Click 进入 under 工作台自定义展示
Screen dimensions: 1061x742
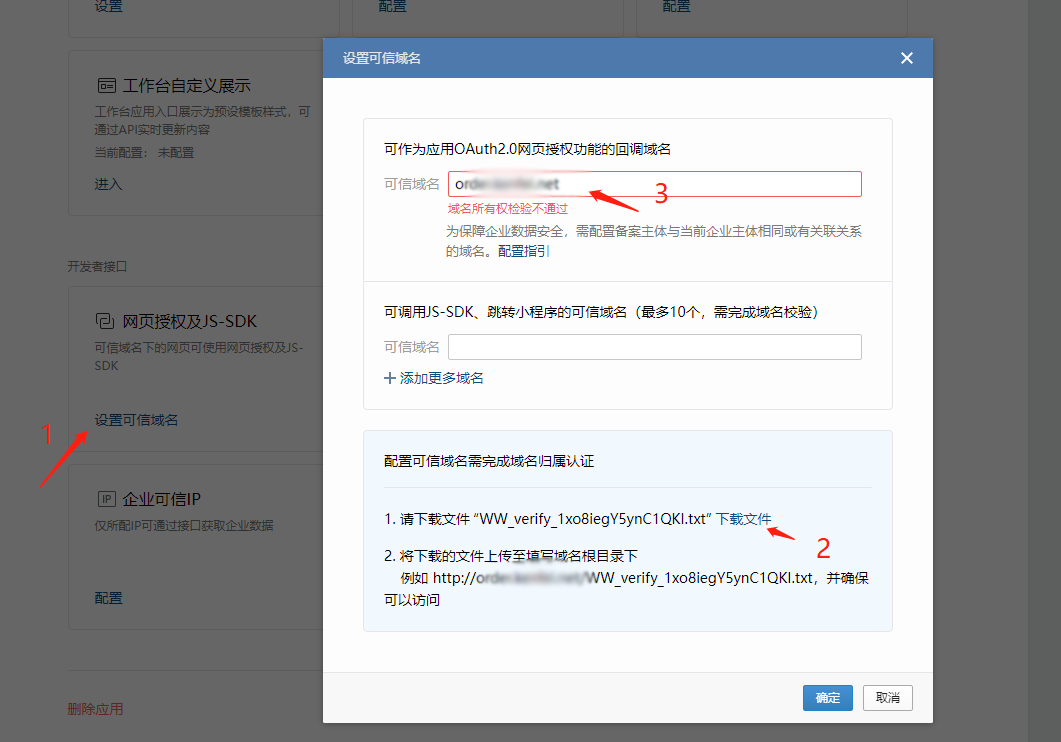(108, 184)
